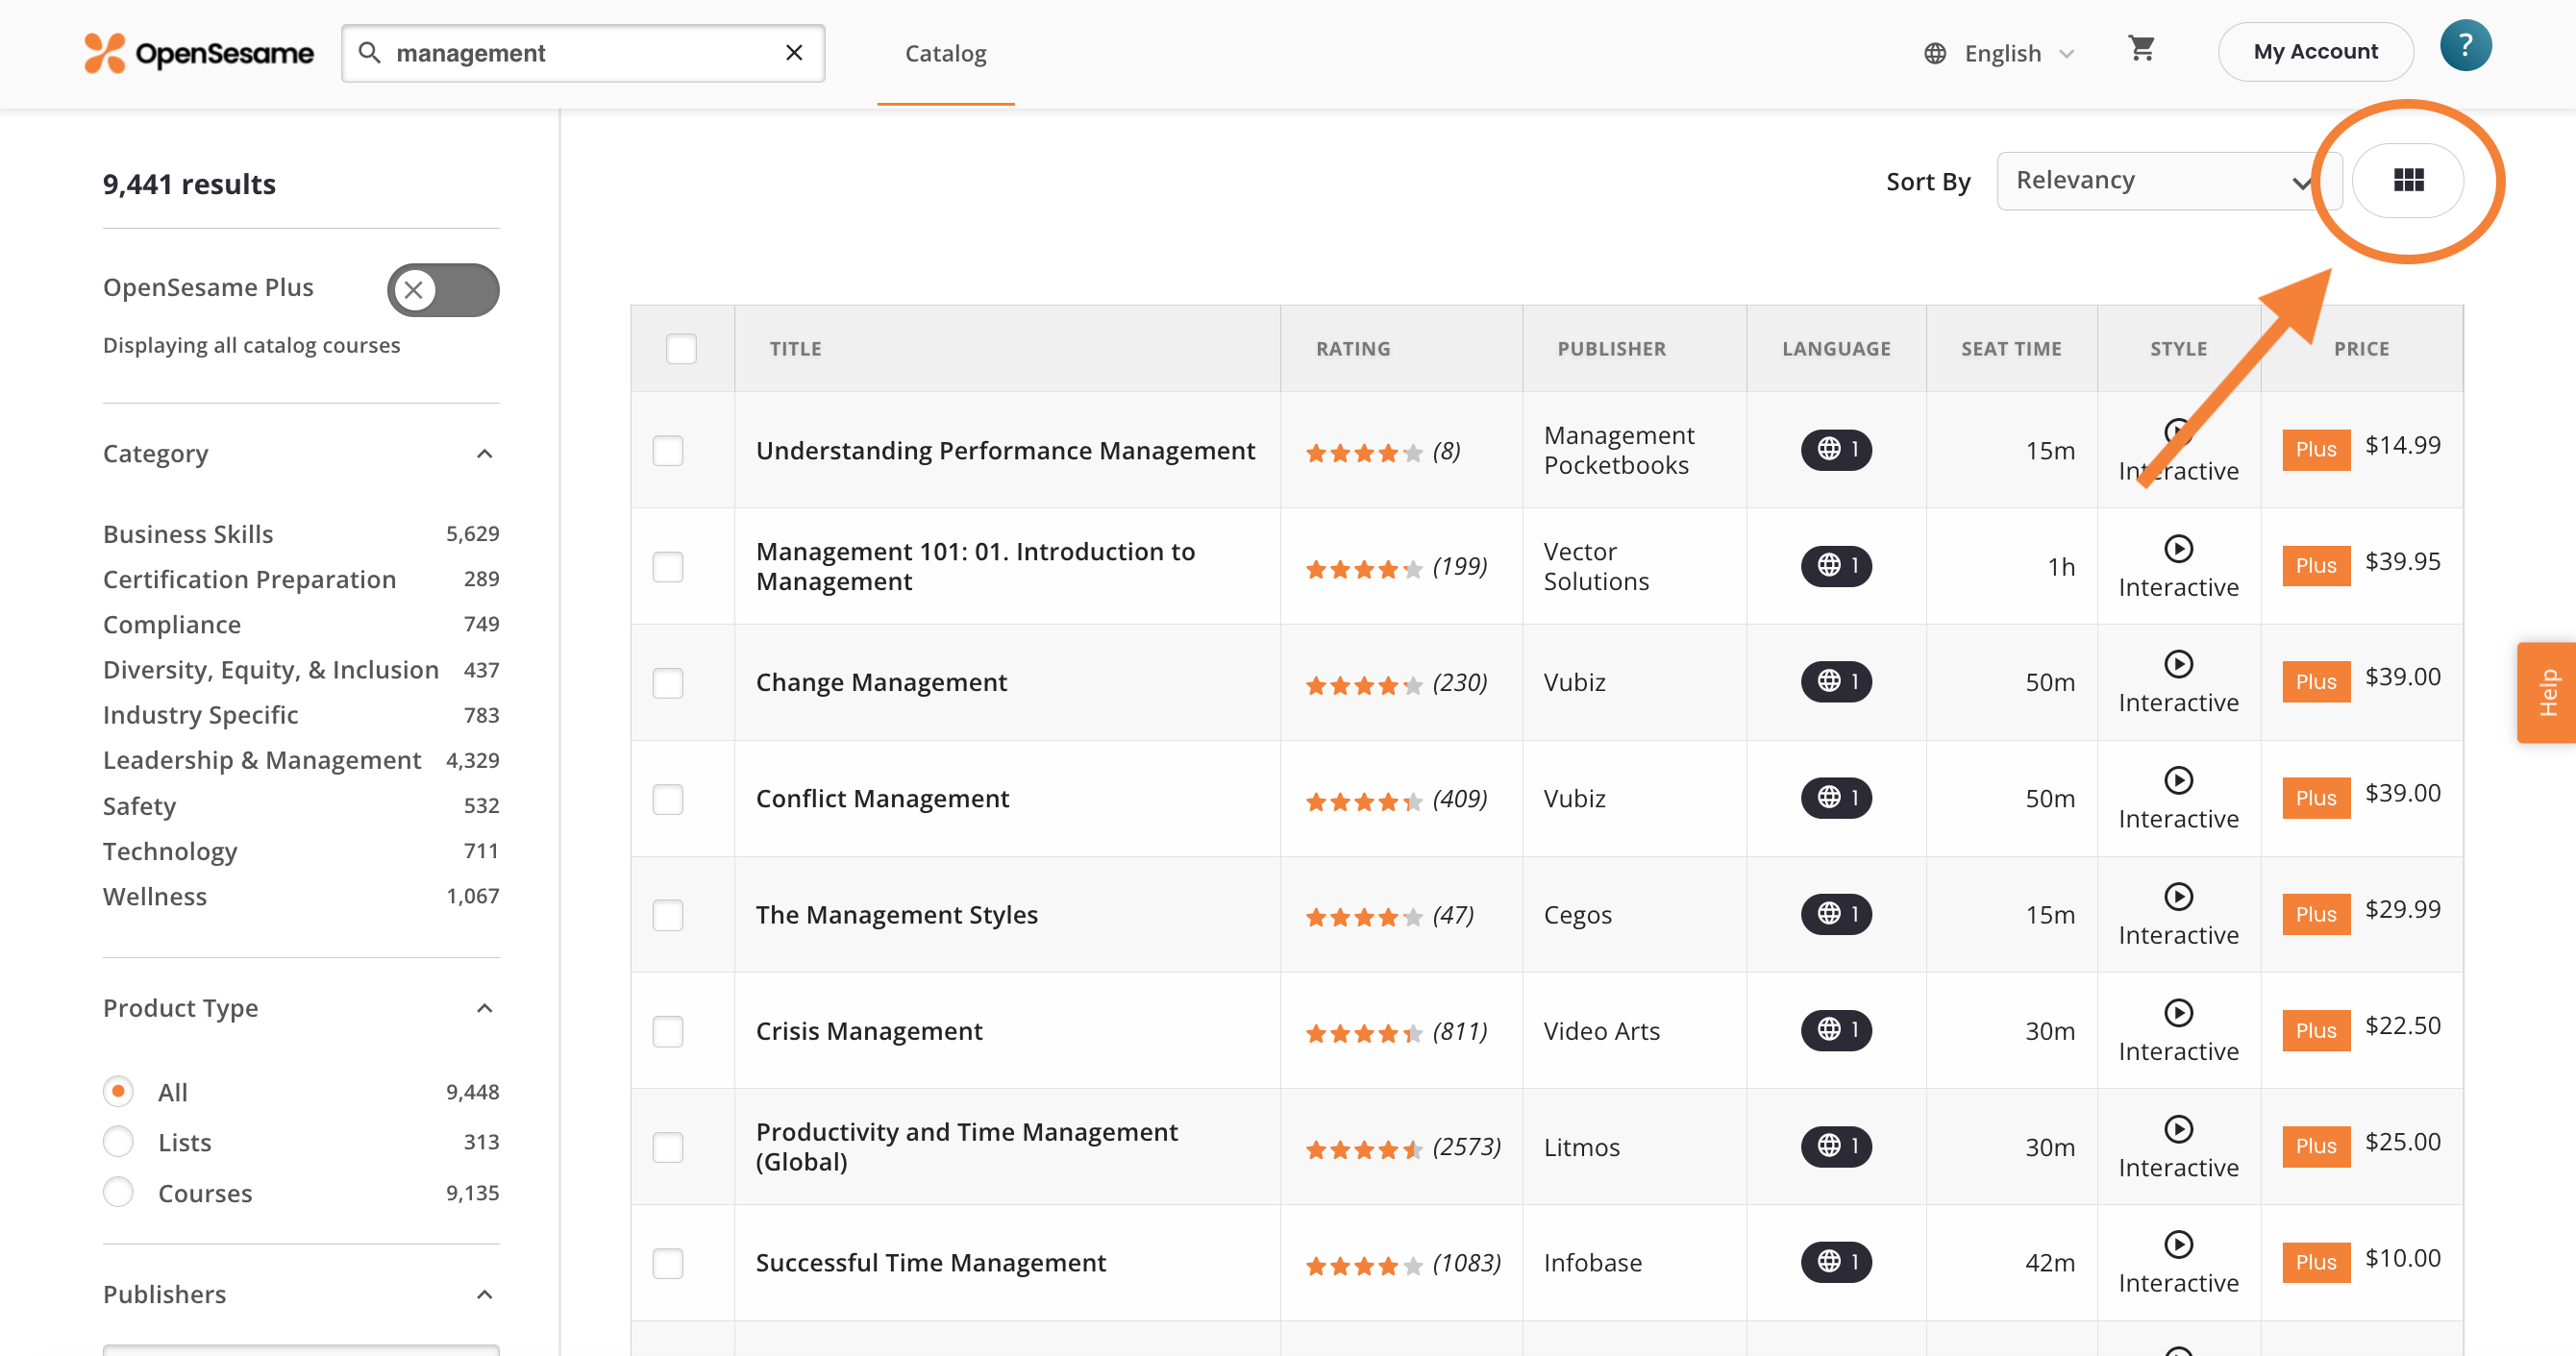
Task: Choose the Lists product type radio
Action: (x=118, y=1141)
